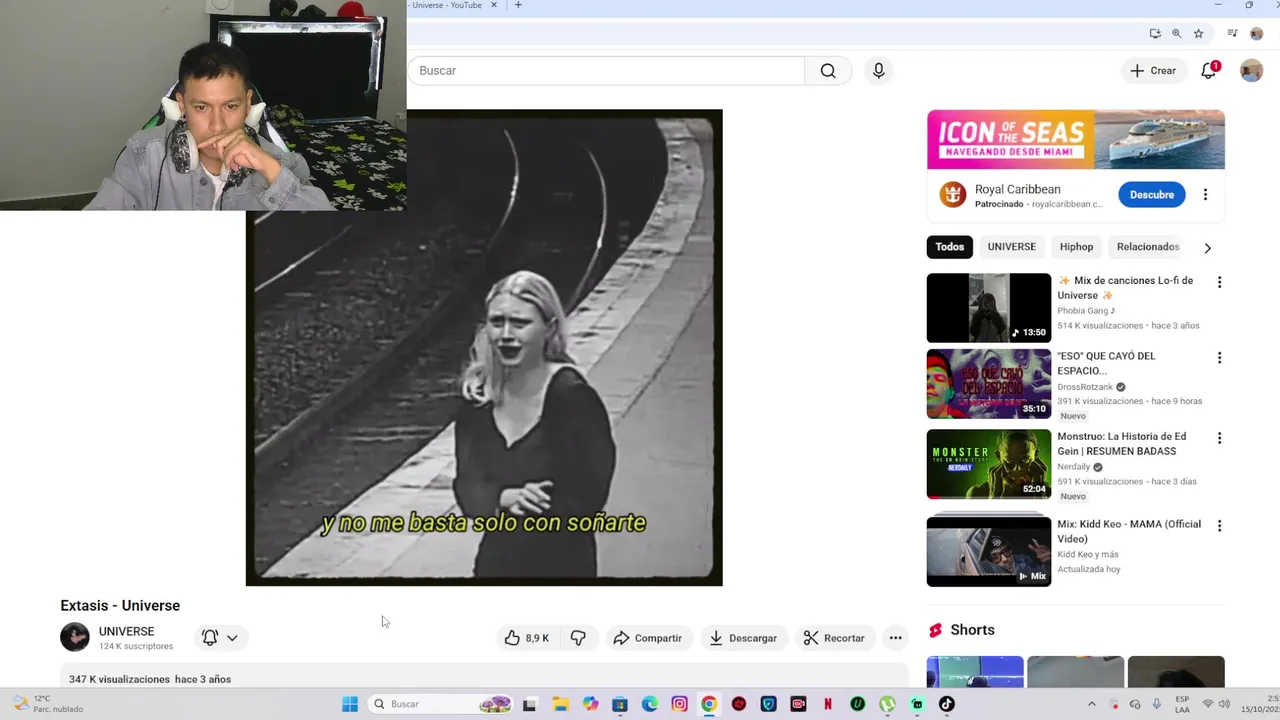
Task: Activate voice search microphone icon
Action: [x=878, y=71]
